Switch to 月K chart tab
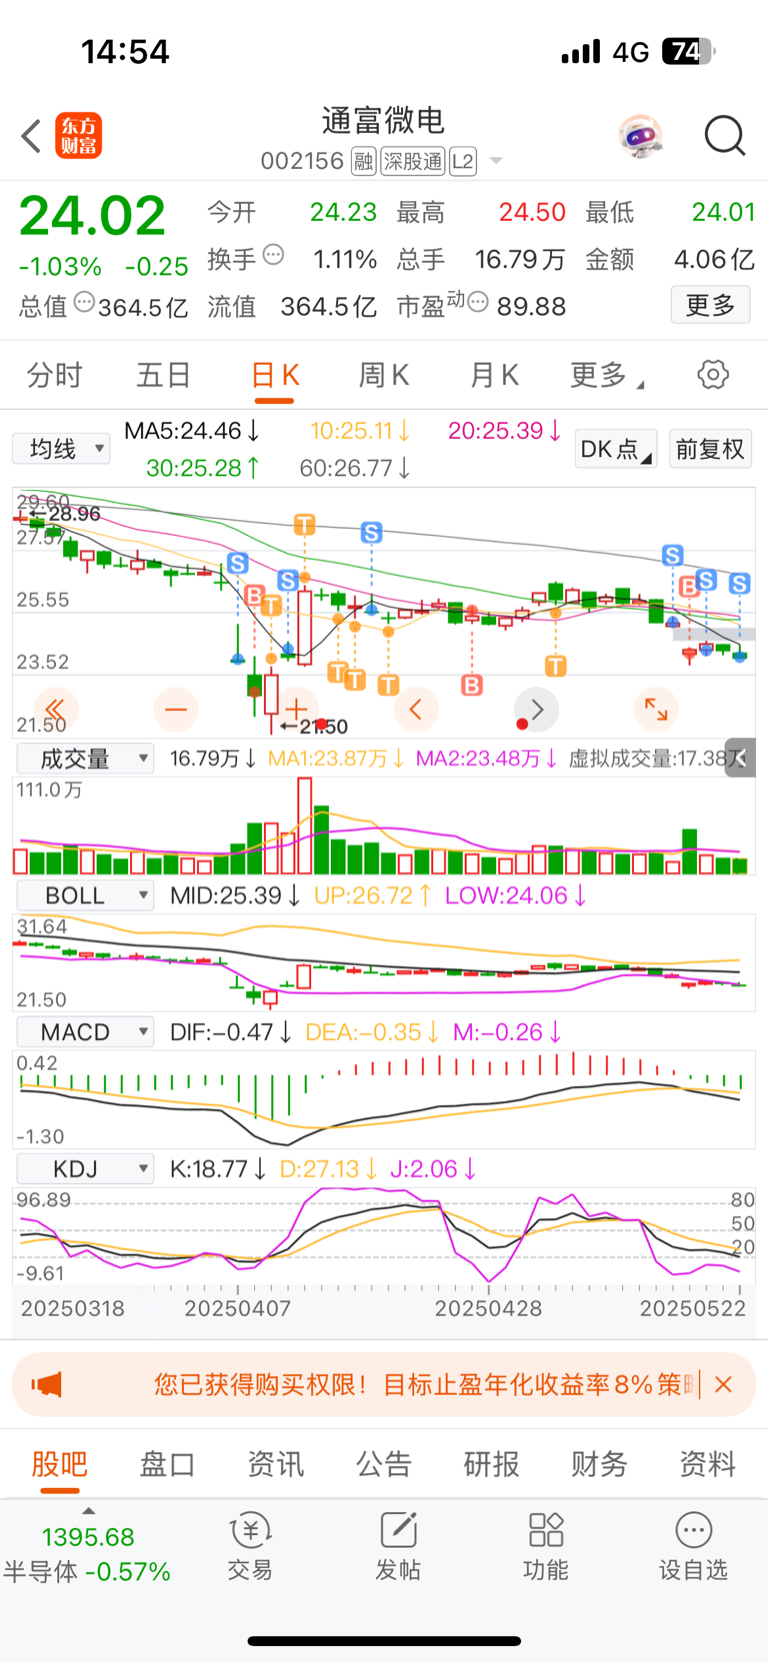 (x=494, y=375)
